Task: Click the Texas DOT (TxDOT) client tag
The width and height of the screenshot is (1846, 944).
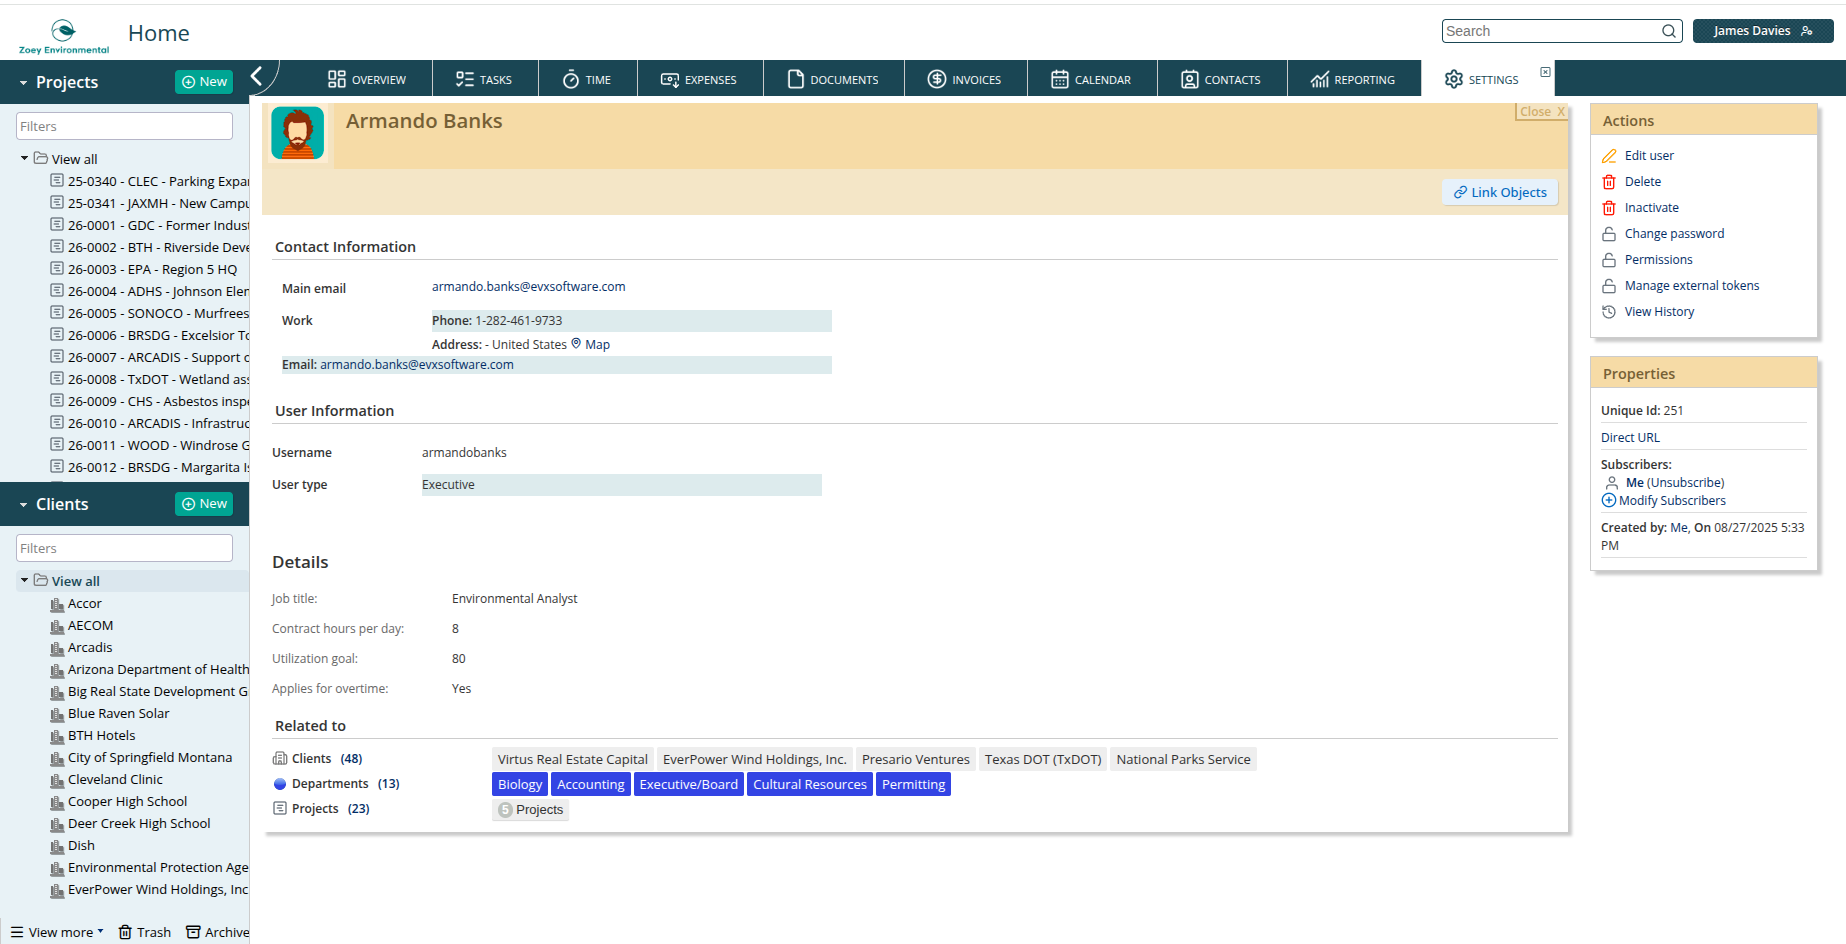Action: (1043, 760)
